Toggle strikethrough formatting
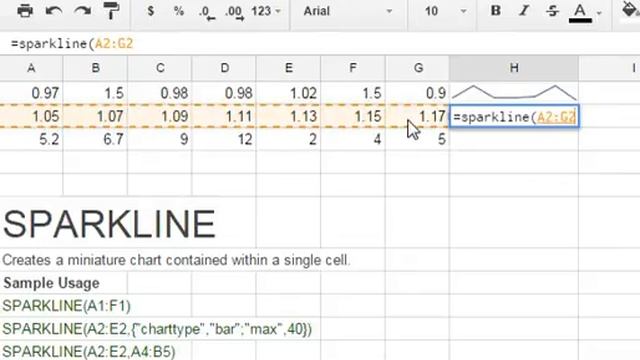 pyautogui.click(x=552, y=11)
